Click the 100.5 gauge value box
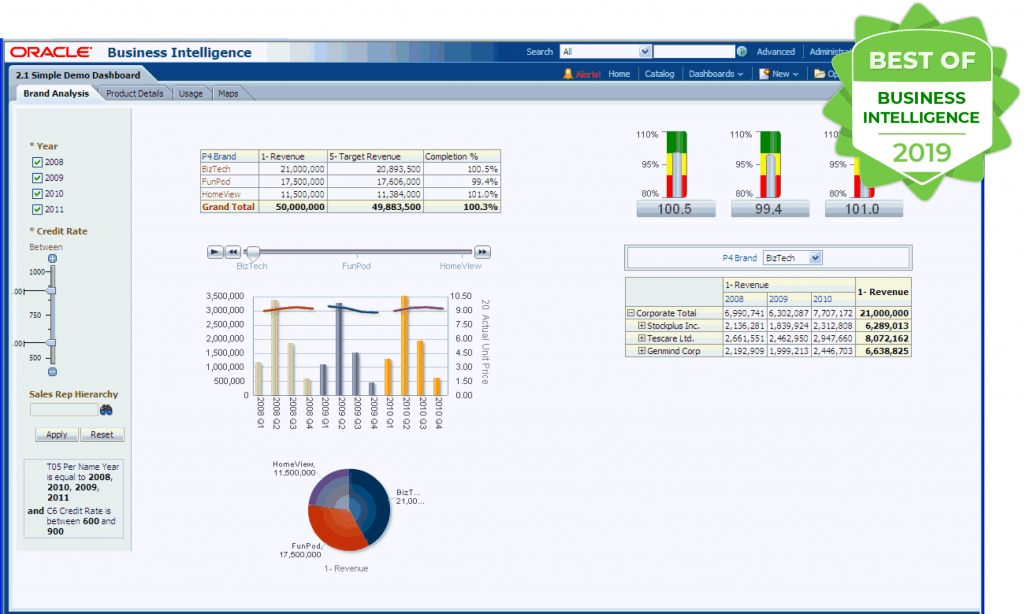Screen dimensions: 1024x614 [676, 209]
